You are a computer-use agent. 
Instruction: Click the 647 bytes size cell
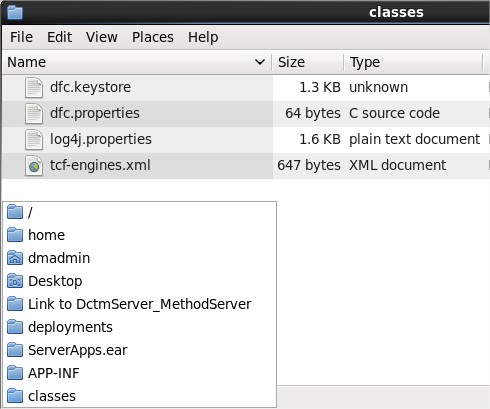[x=309, y=165]
